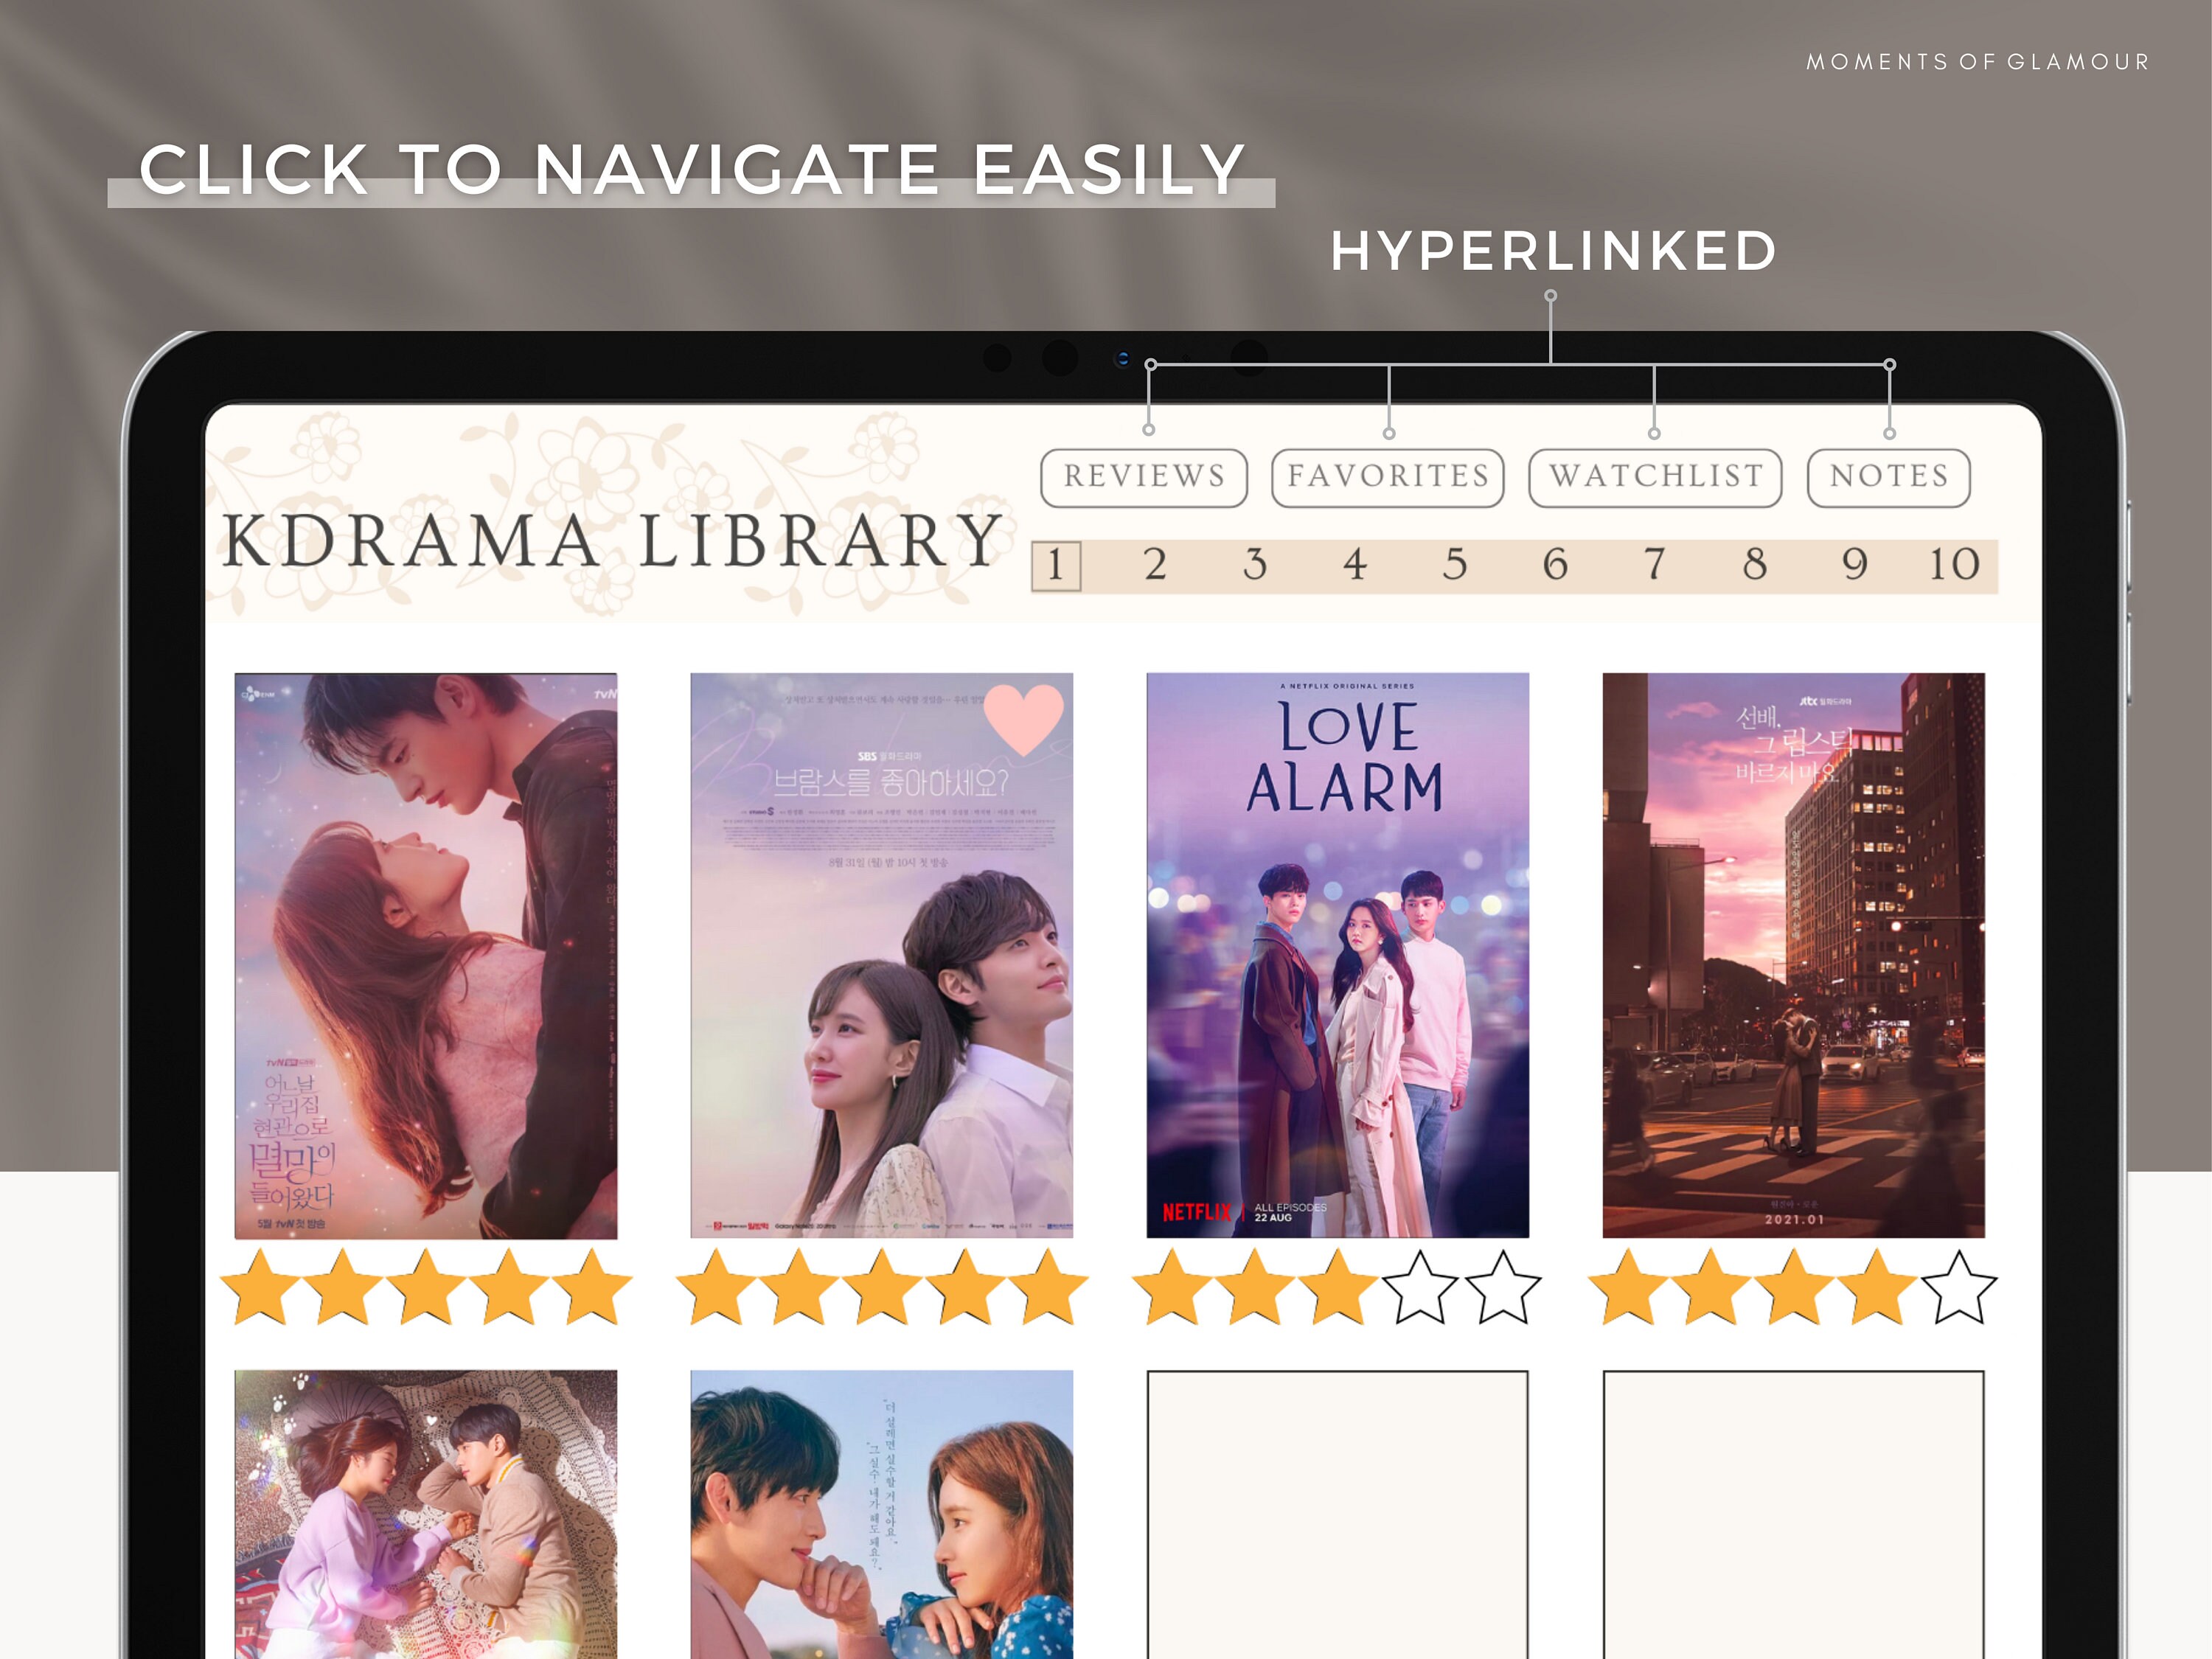Go to page tab 5
Viewport: 2212px width, 1659px height.
coord(1455,565)
